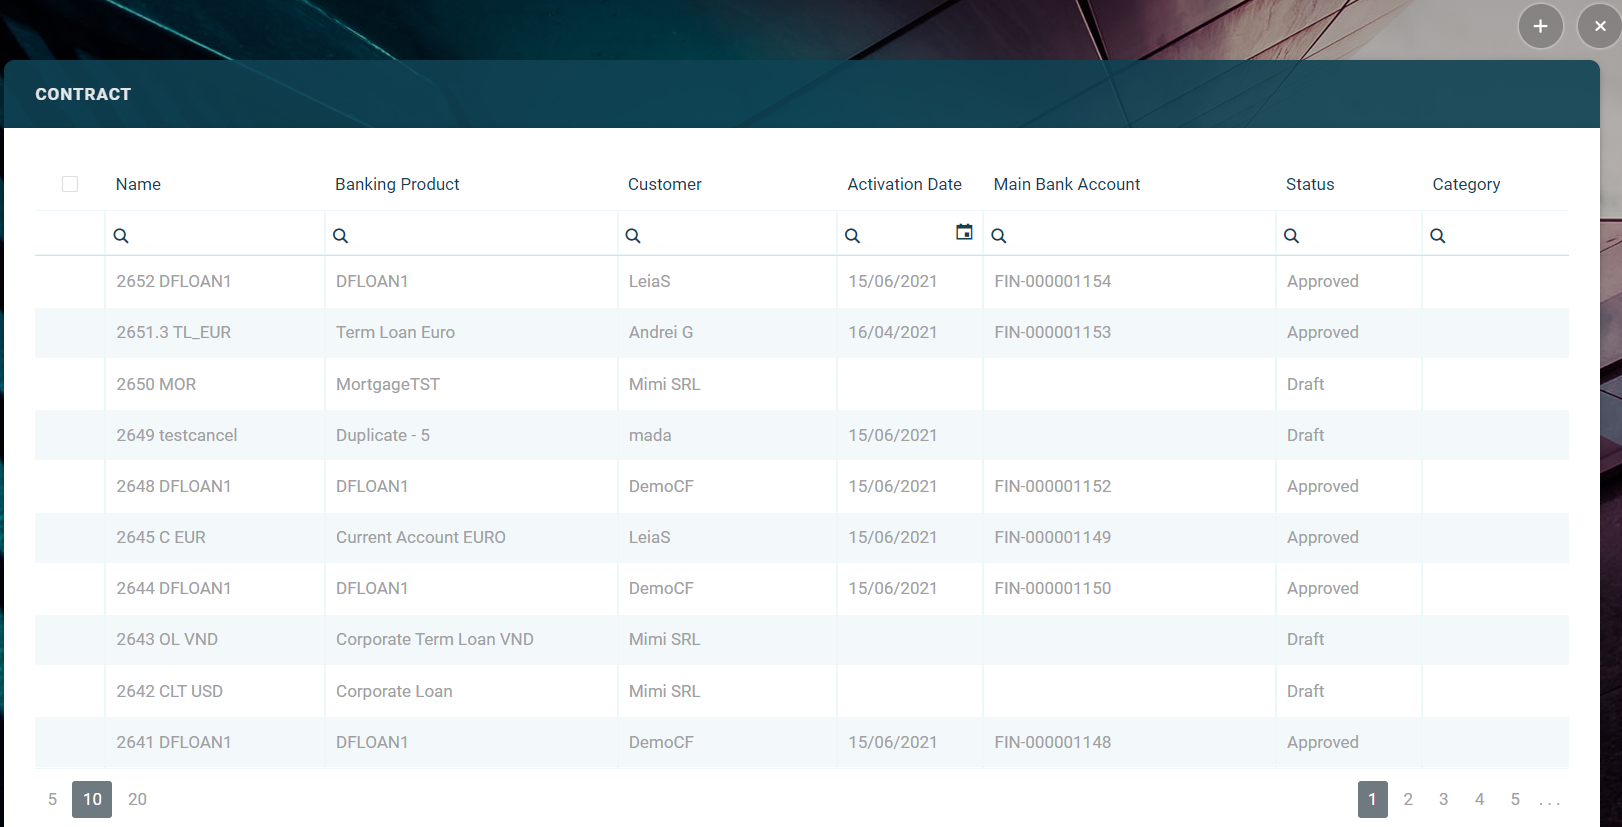This screenshot has height=827, width=1622.
Task: Click the plus icon to add contract
Action: pos(1540,26)
